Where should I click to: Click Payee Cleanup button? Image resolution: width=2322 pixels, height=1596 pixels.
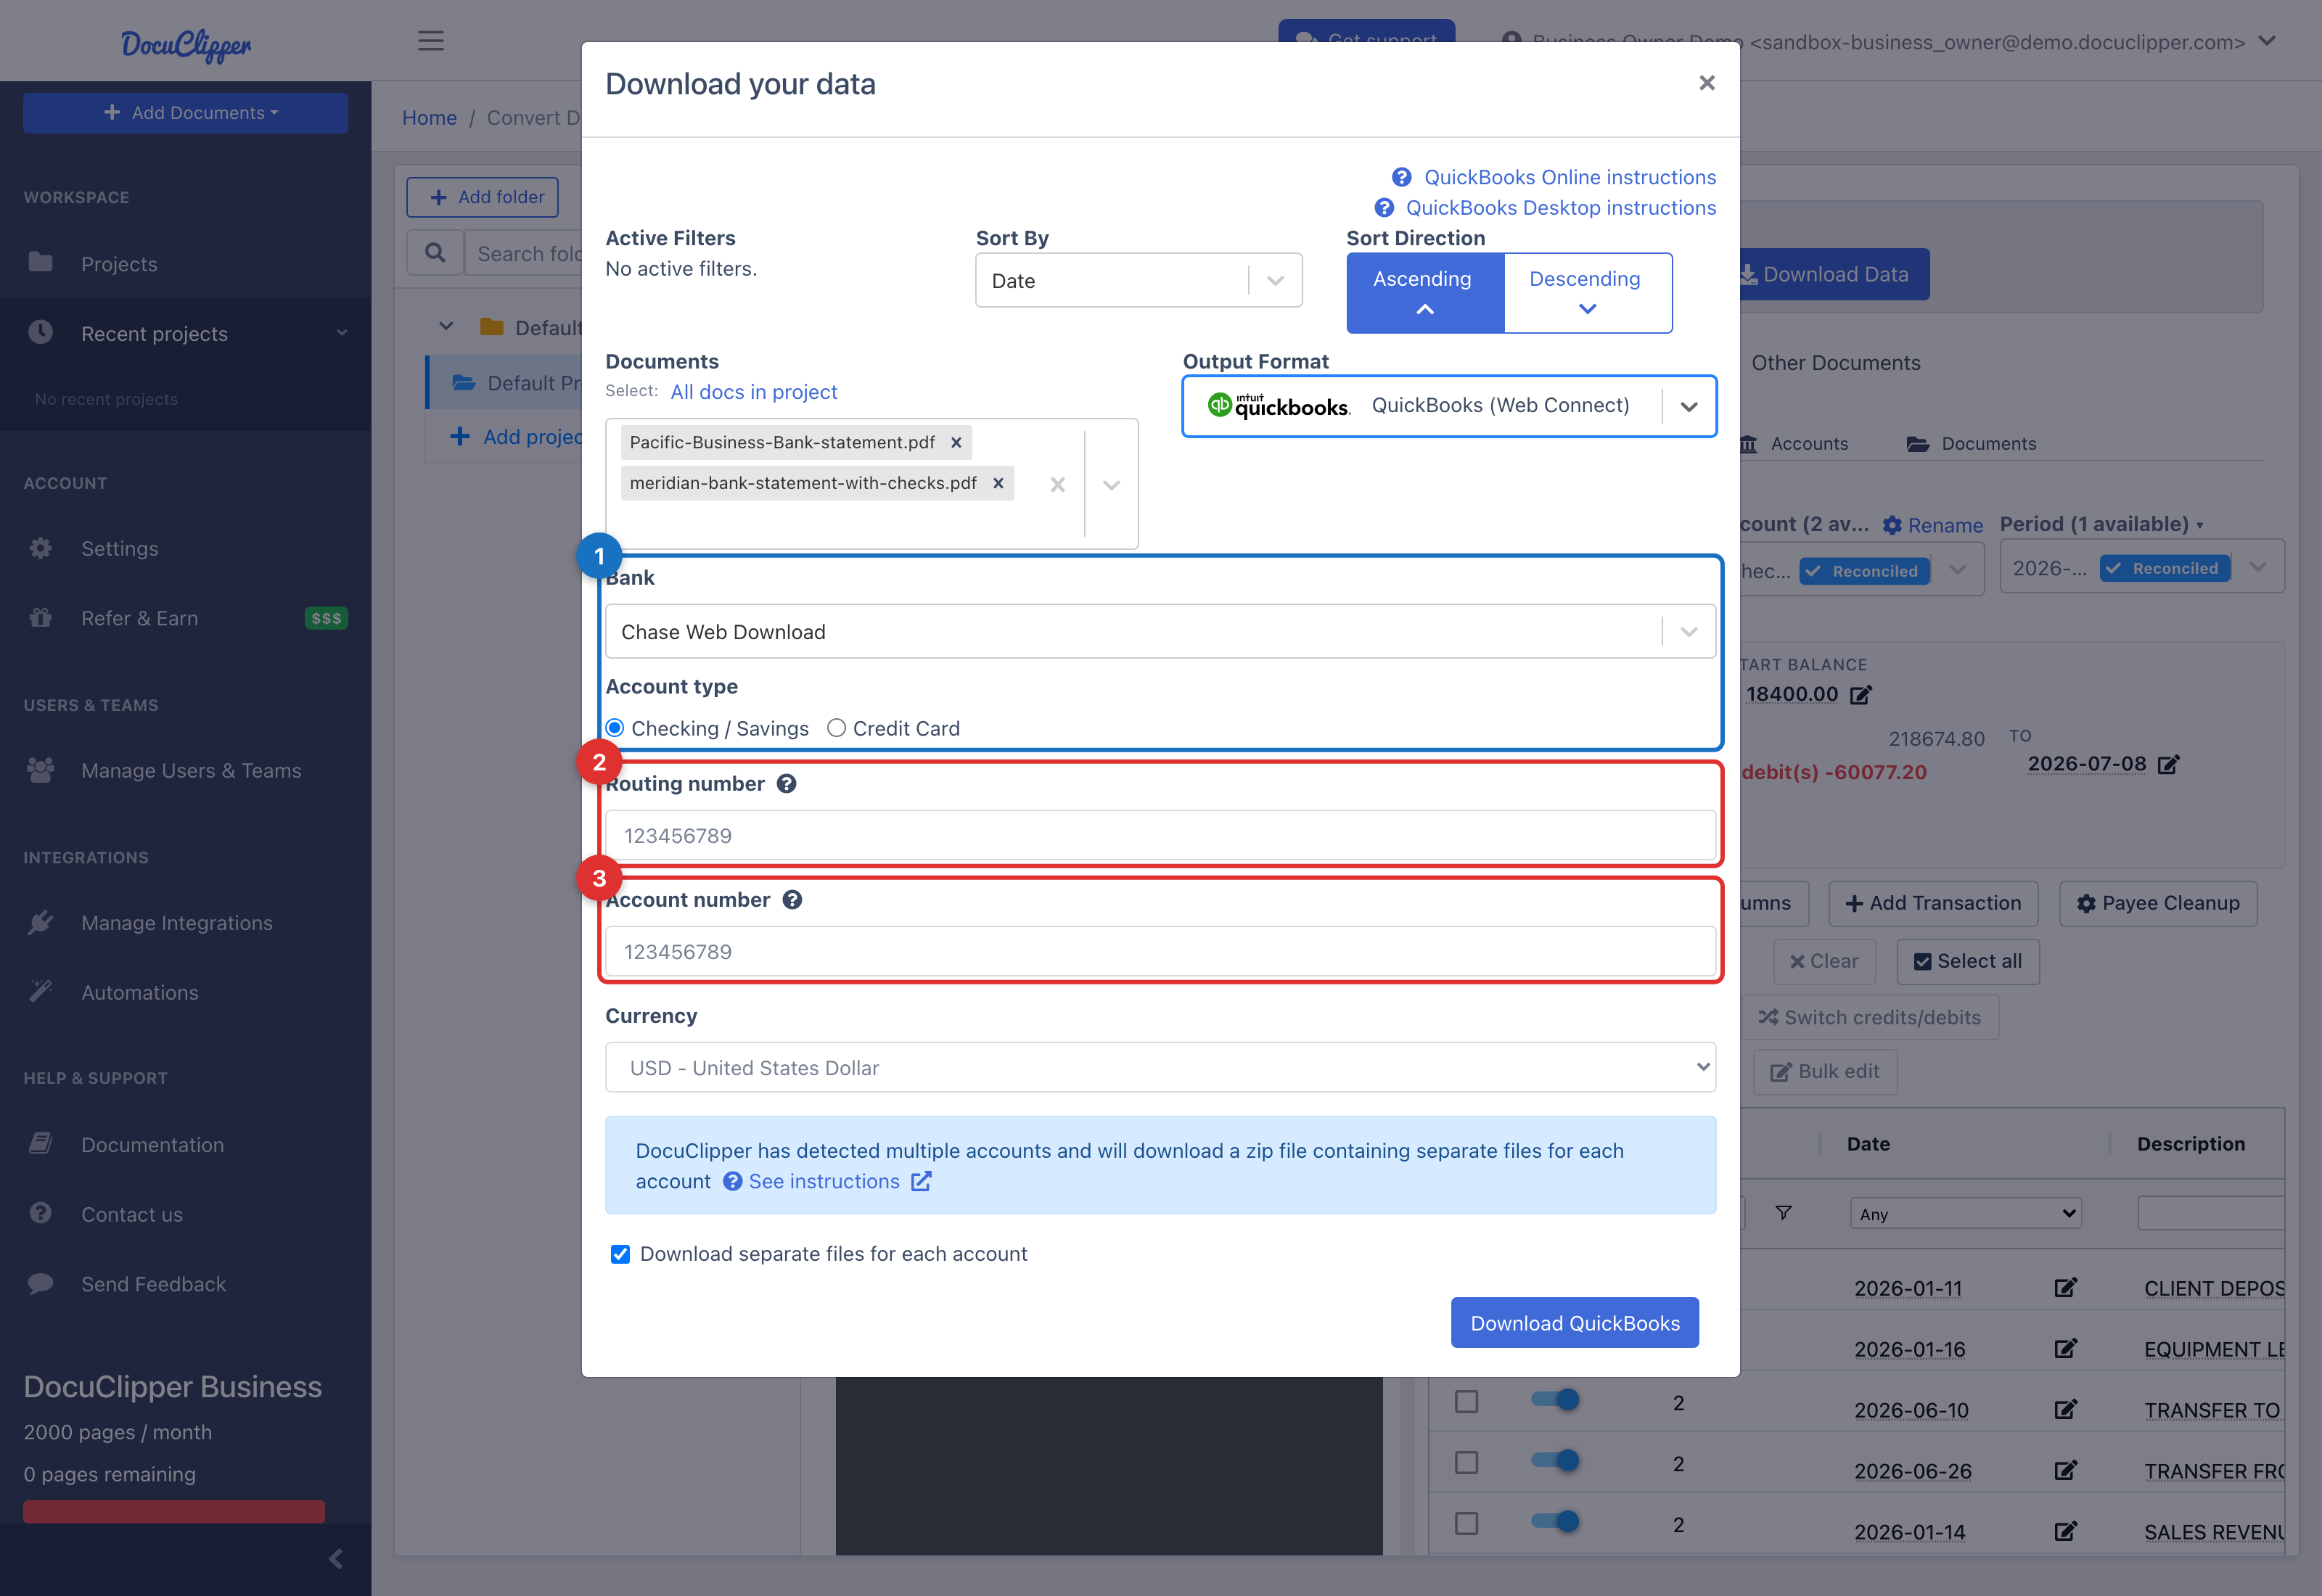click(x=2158, y=903)
